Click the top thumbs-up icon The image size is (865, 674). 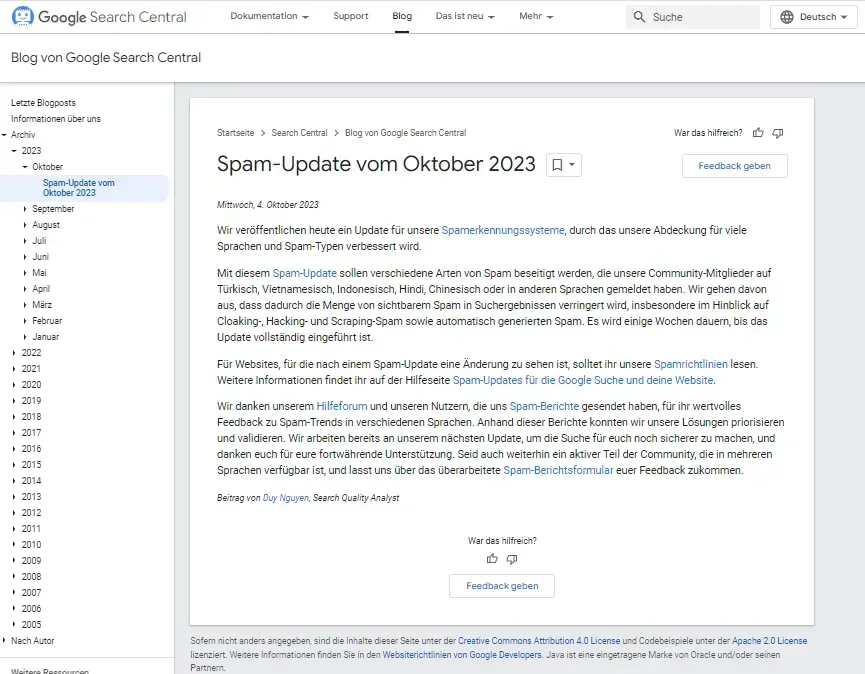coord(758,132)
